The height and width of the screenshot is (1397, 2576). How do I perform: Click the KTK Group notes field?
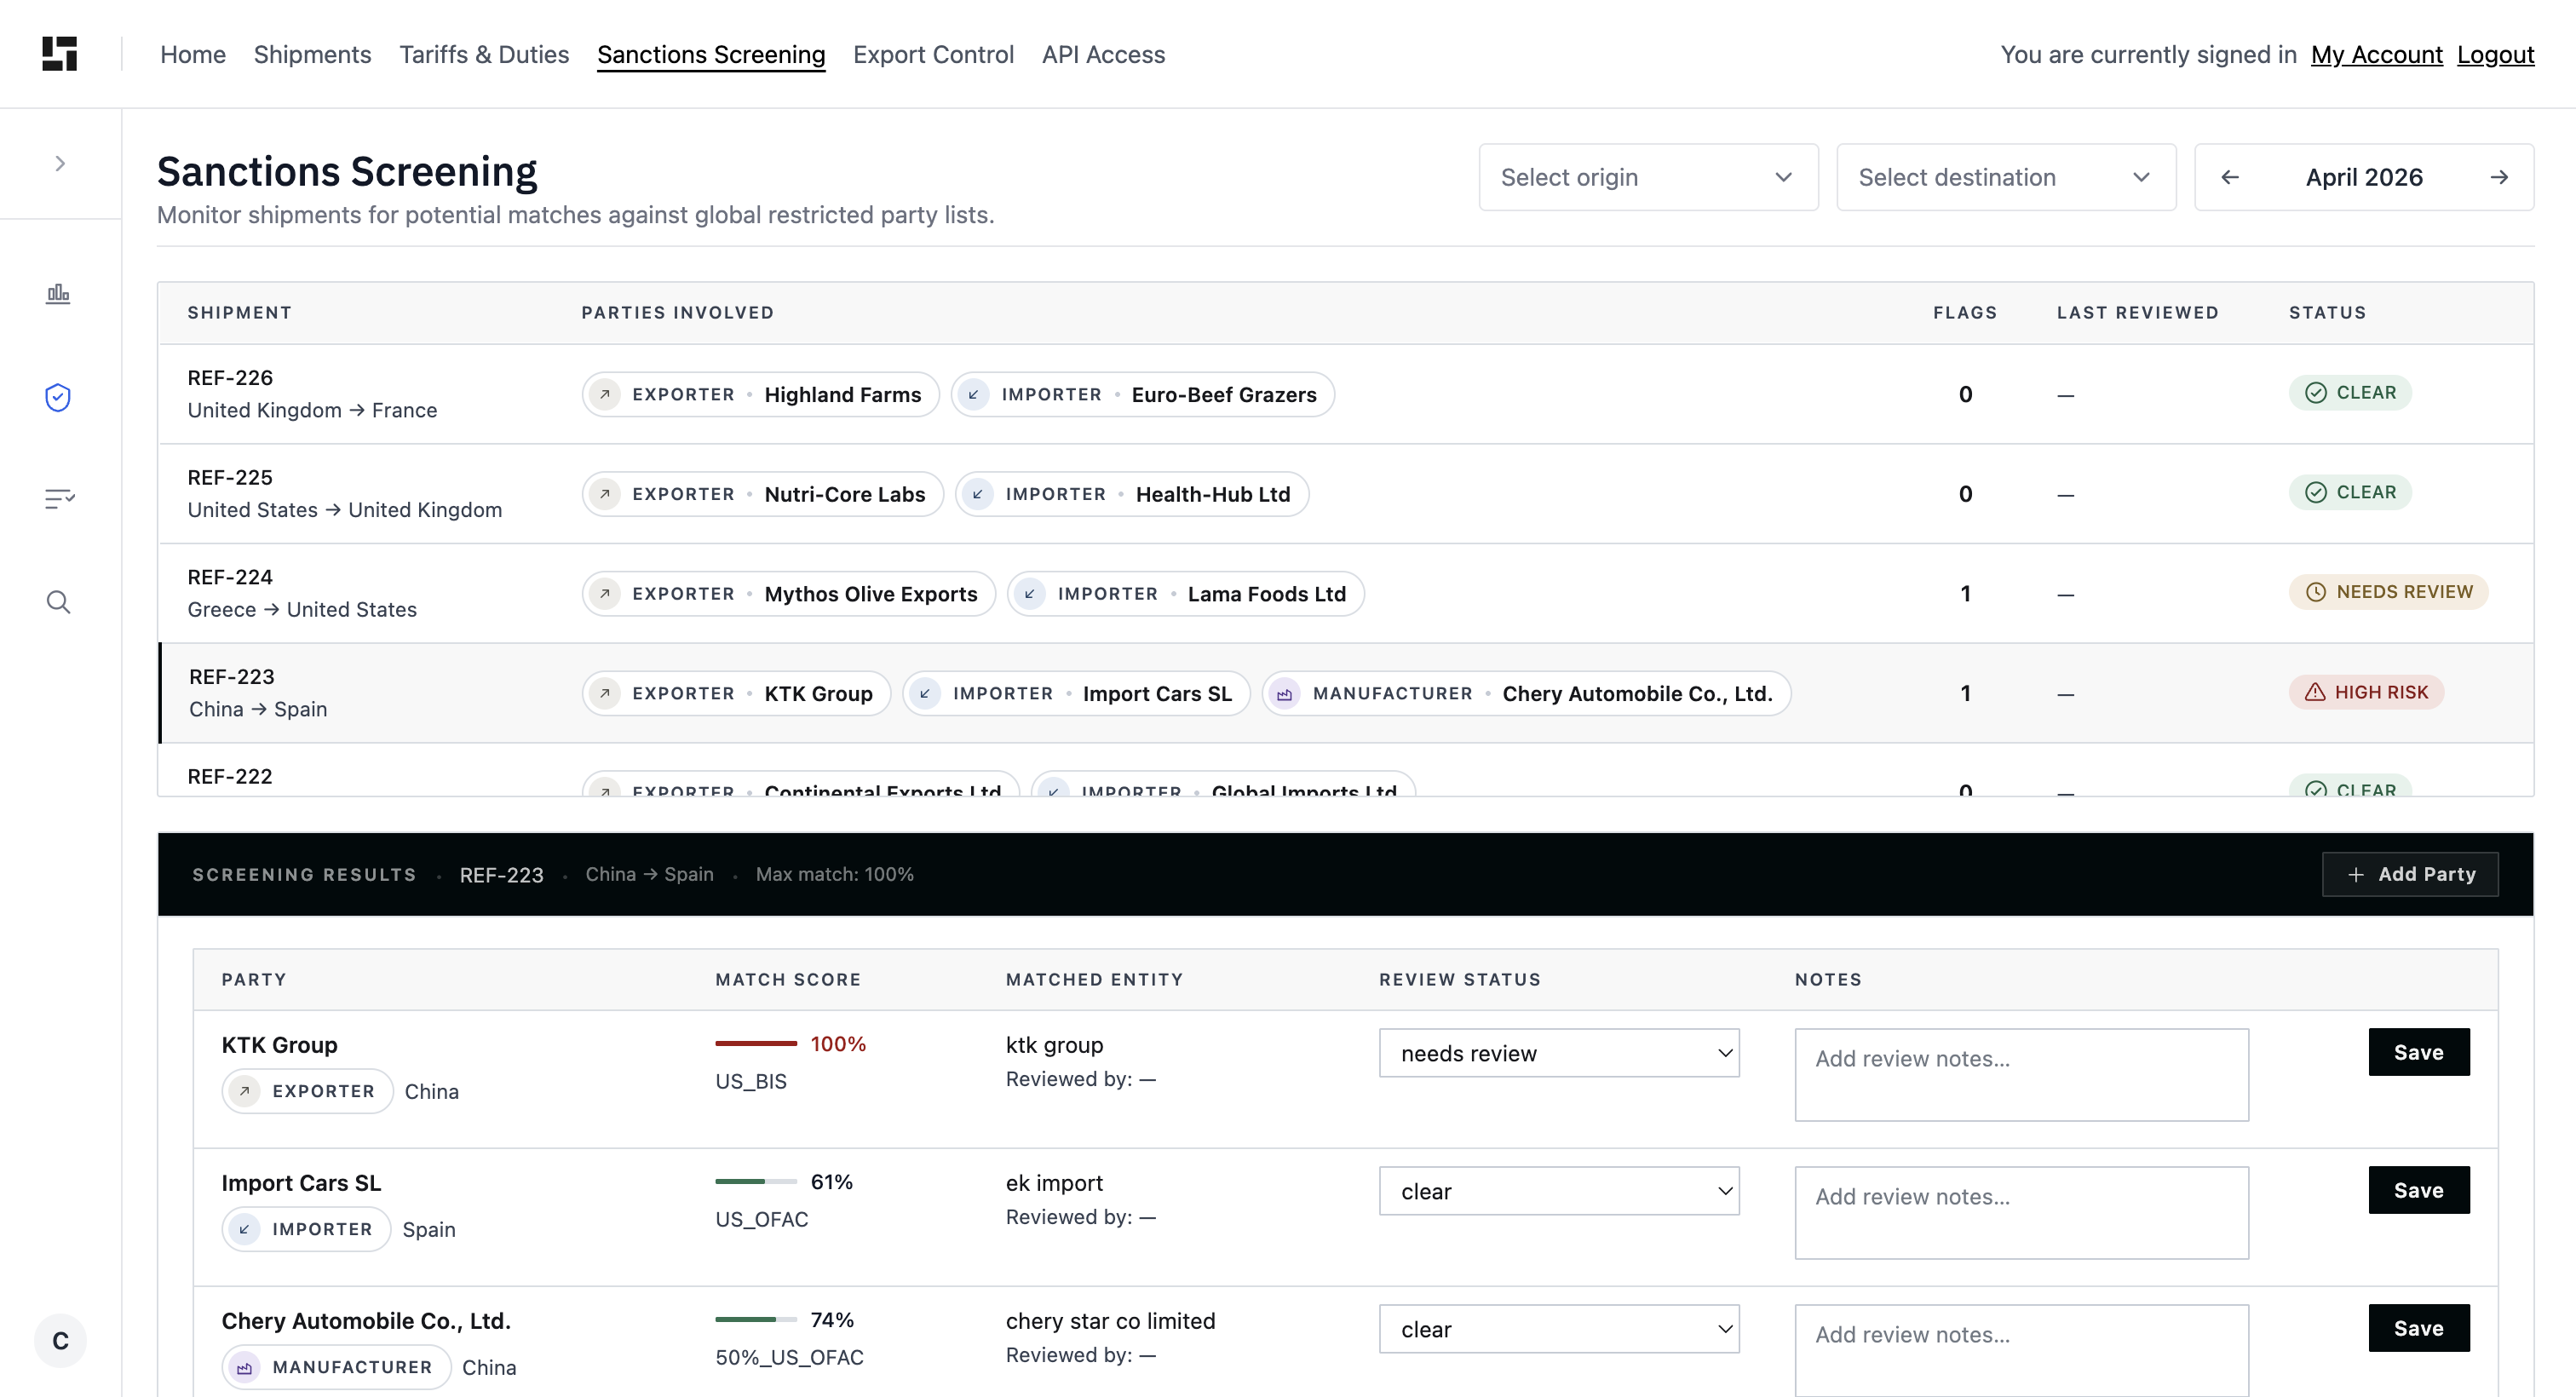click(x=2021, y=1075)
